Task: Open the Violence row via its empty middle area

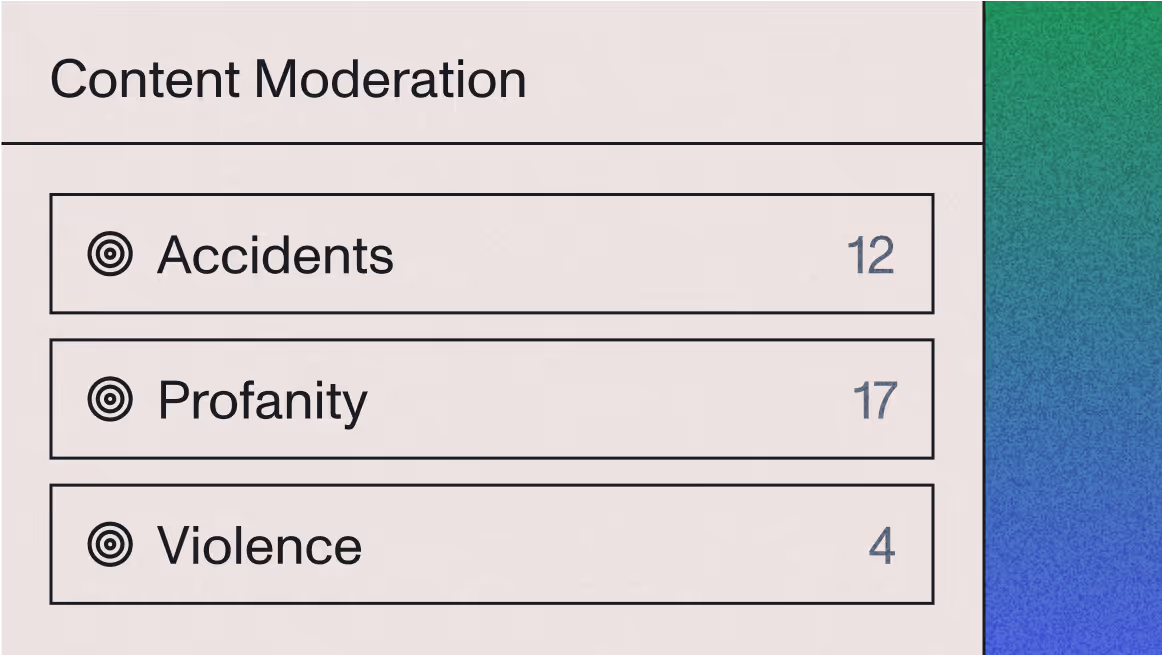Action: point(615,545)
